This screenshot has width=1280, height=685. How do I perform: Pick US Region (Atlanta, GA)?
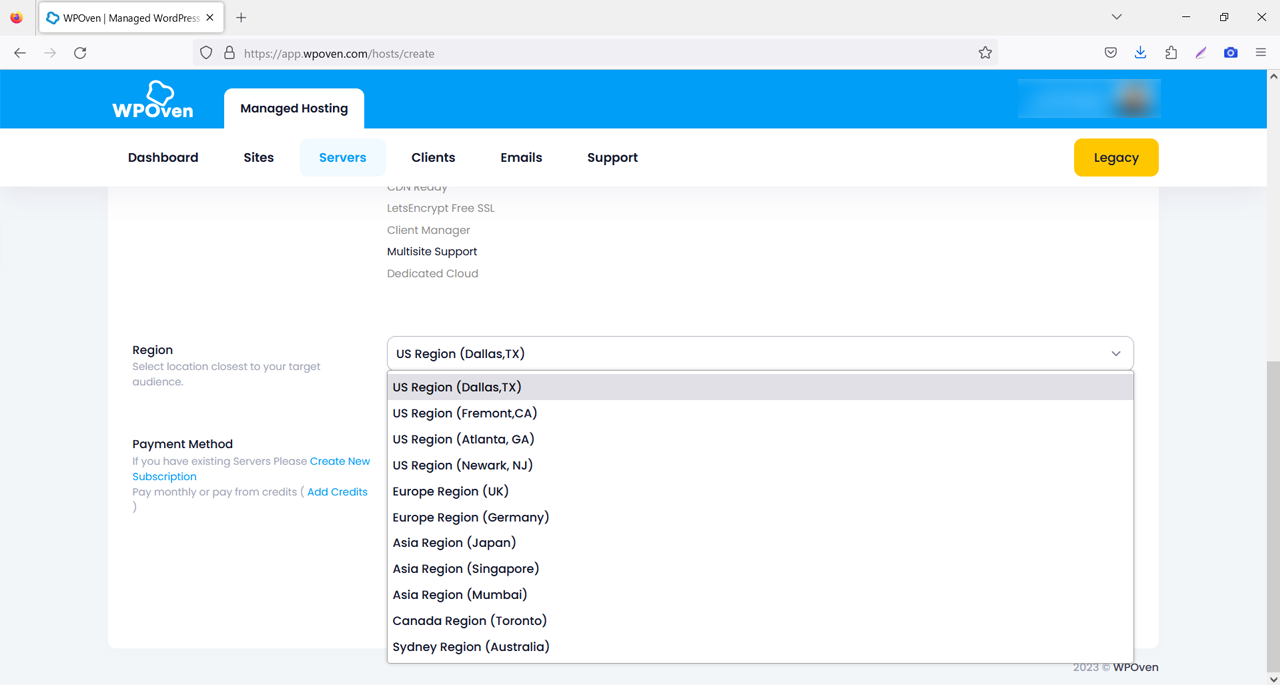760,439
